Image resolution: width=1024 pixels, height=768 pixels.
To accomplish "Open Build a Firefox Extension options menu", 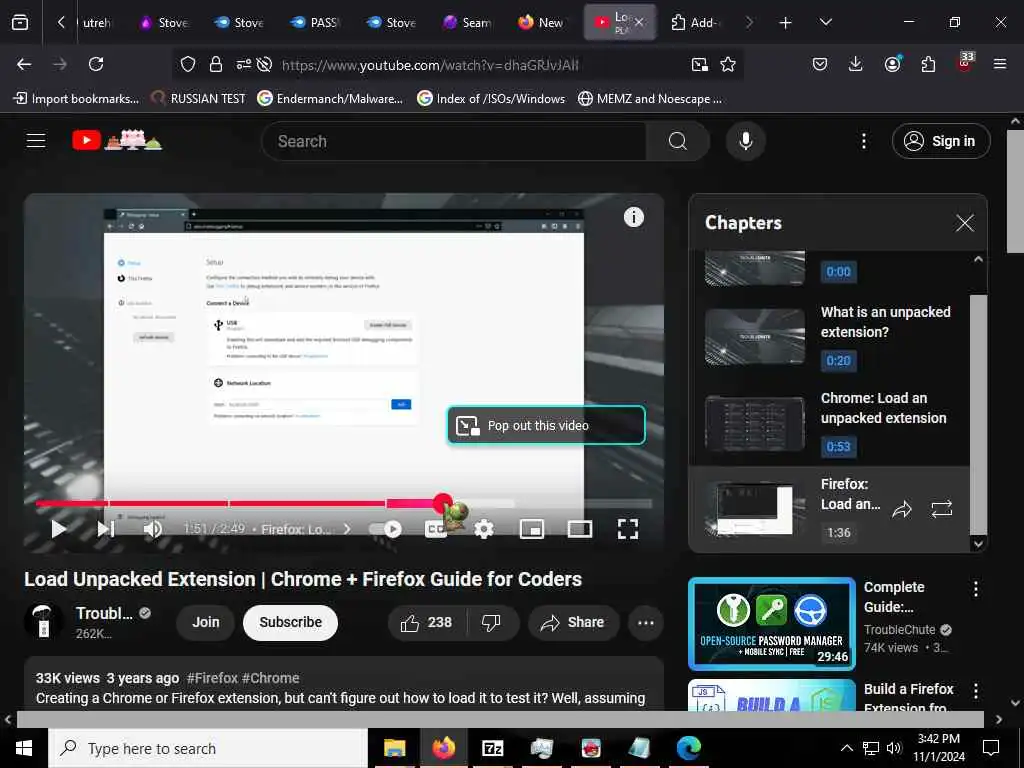I will point(975,691).
